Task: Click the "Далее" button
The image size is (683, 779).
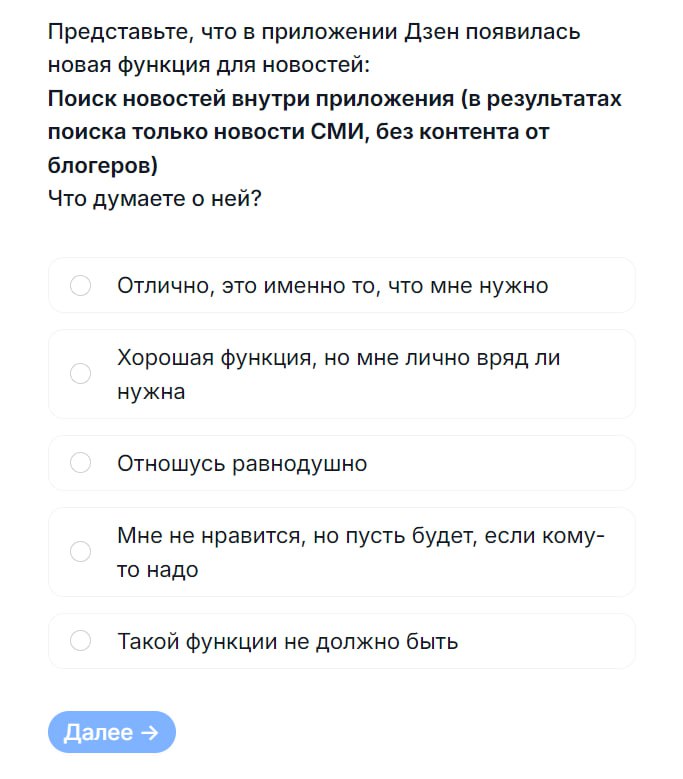Action: (x=111, y=732)
